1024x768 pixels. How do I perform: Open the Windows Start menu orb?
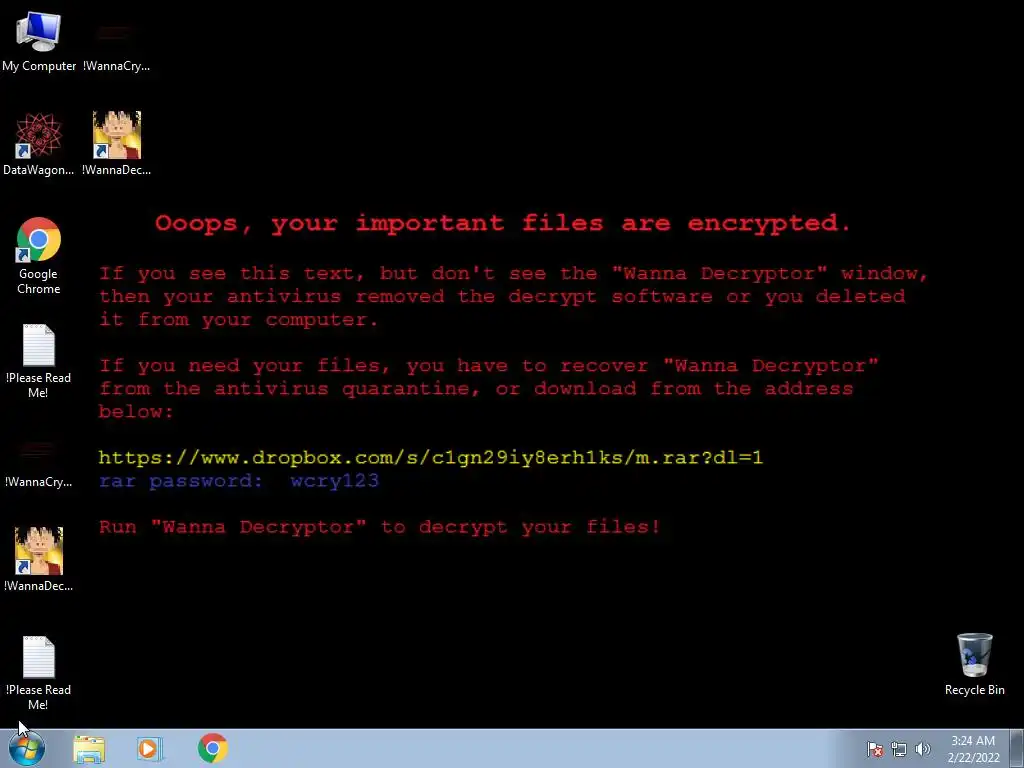point(27,748)
